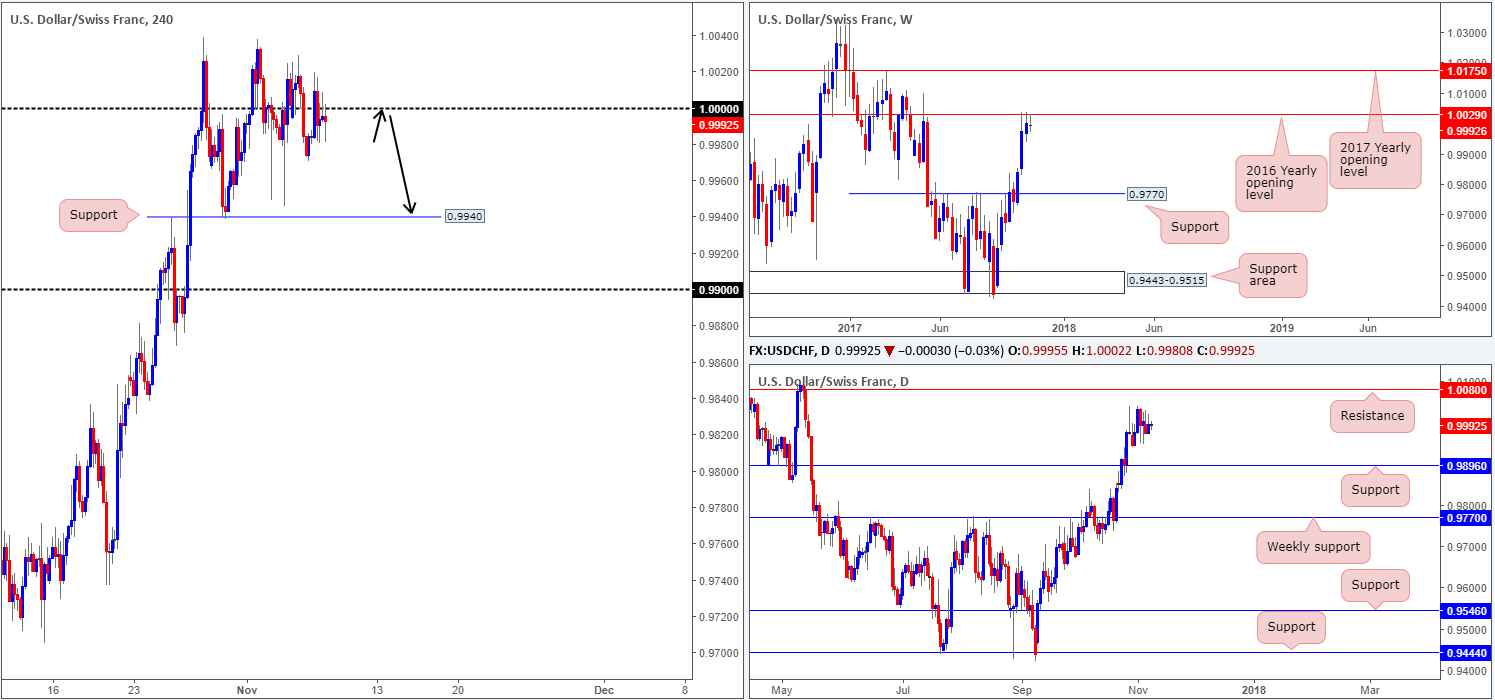The image size is (1495, 700).
Task: Click the red 0.99925 price tag on daily chart
Action: pyautogui.click(x=1465, y=426)
